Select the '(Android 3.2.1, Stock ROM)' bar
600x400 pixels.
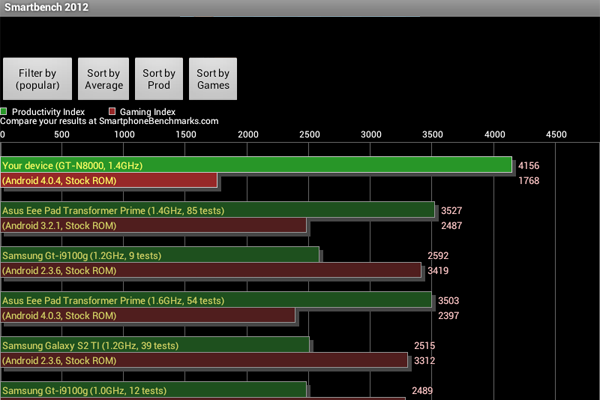(x=153, y=225)
